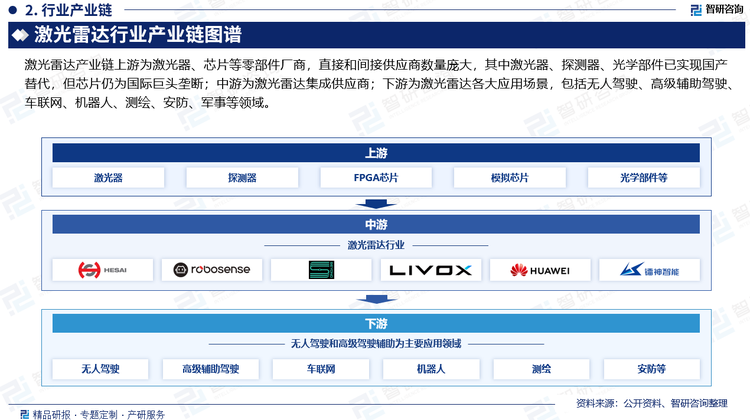Click 无人驾驶和高级驾驶辅助为主要应用领域 subtitle

[376, 344]
